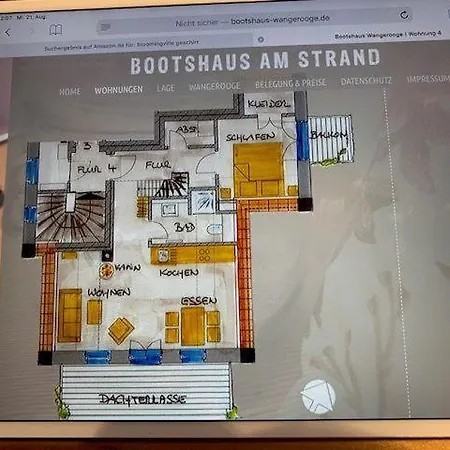Click the WOHNEN label on the plan
The image size is (450, 450).
click(109, 292)
